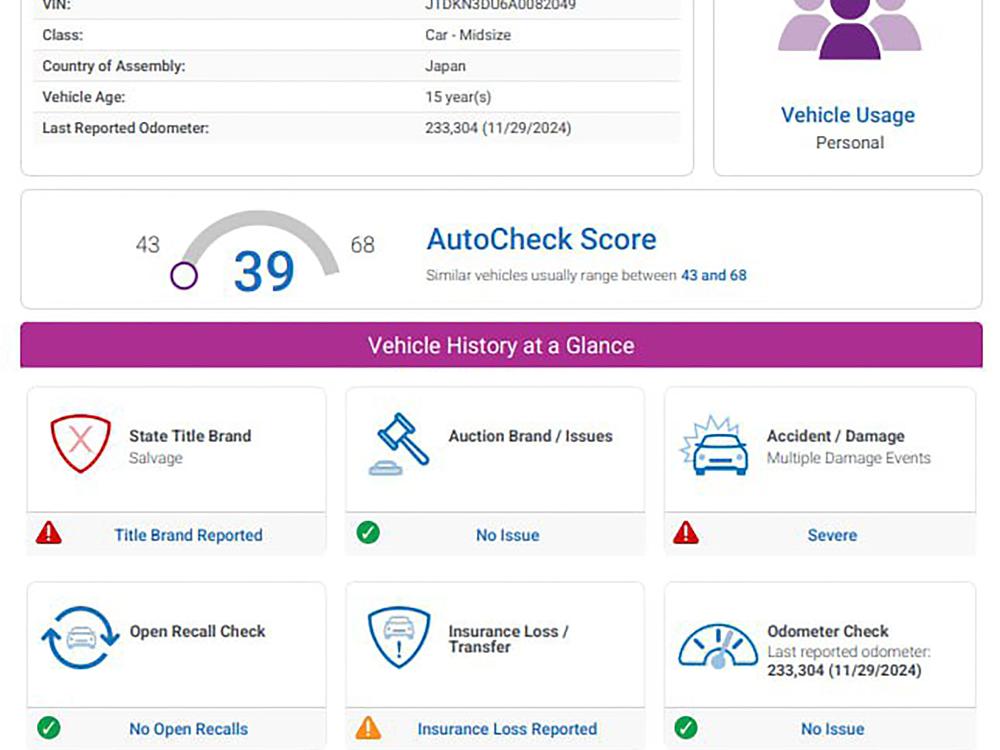Open the Title Brand Reported link
Screen dimensions: 1000x750
tap(188, 535)
